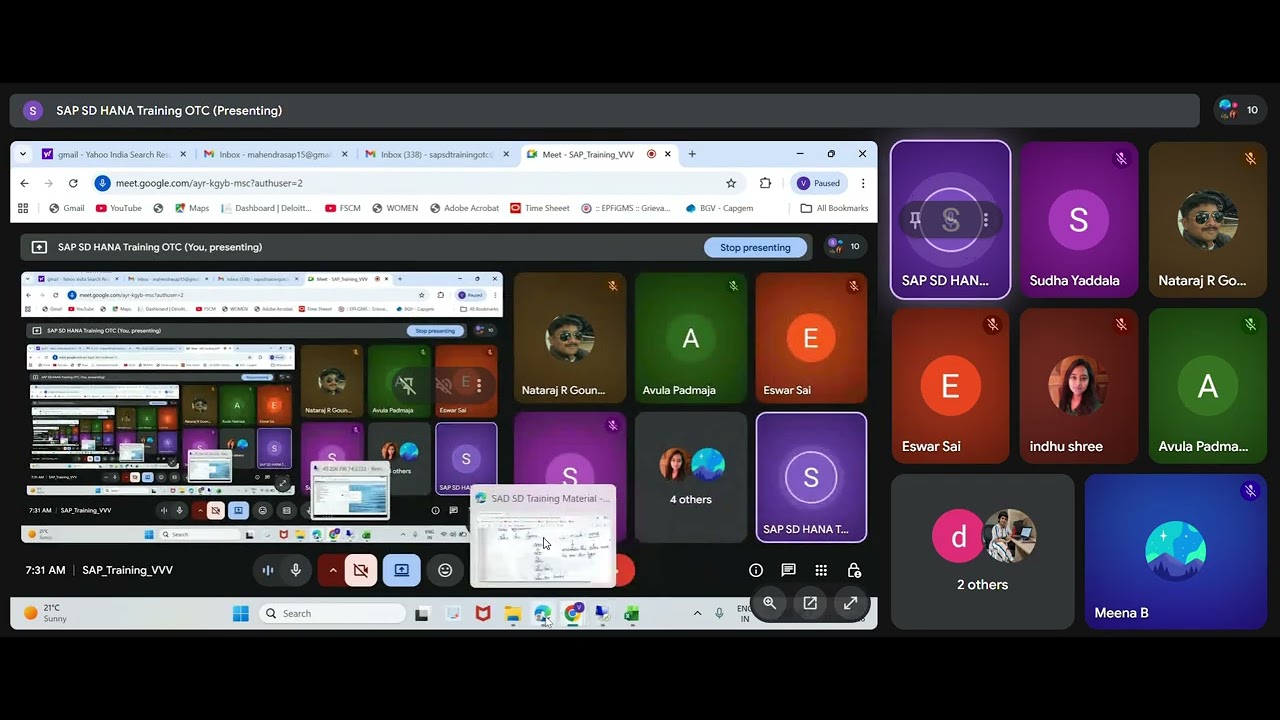1280x720 pixels.
Task: Select the Sudha Yaddala participant tile
Action: click(x=1078, y=219)
